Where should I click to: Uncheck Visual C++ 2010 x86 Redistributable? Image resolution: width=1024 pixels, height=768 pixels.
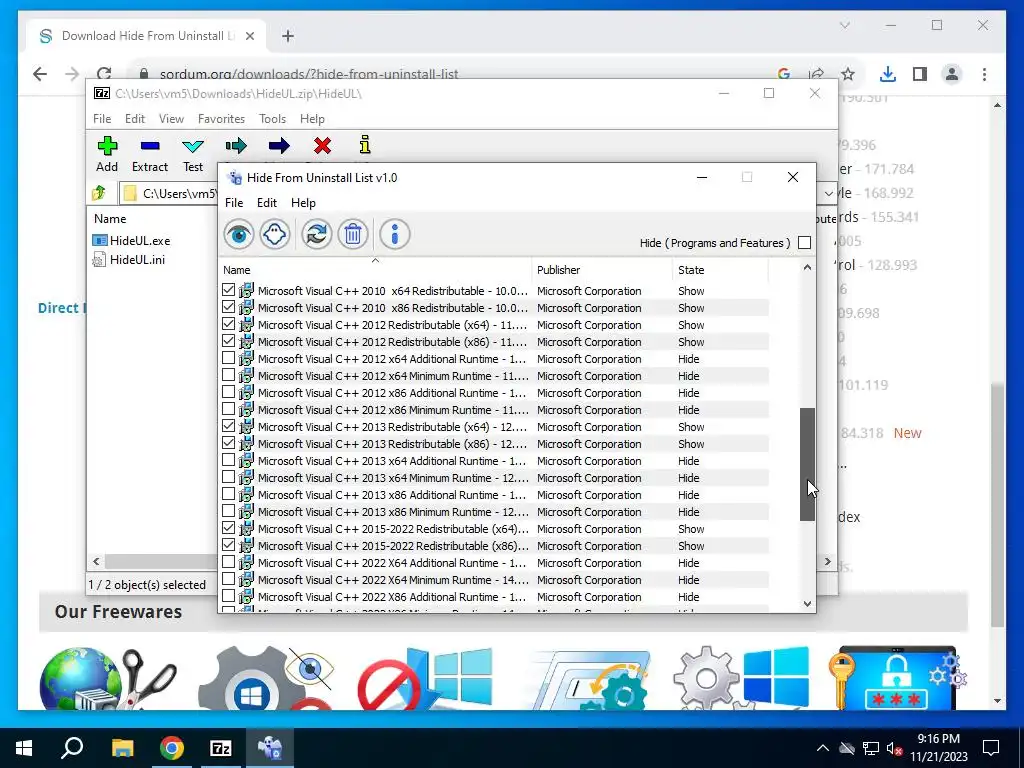coord(228,307)
